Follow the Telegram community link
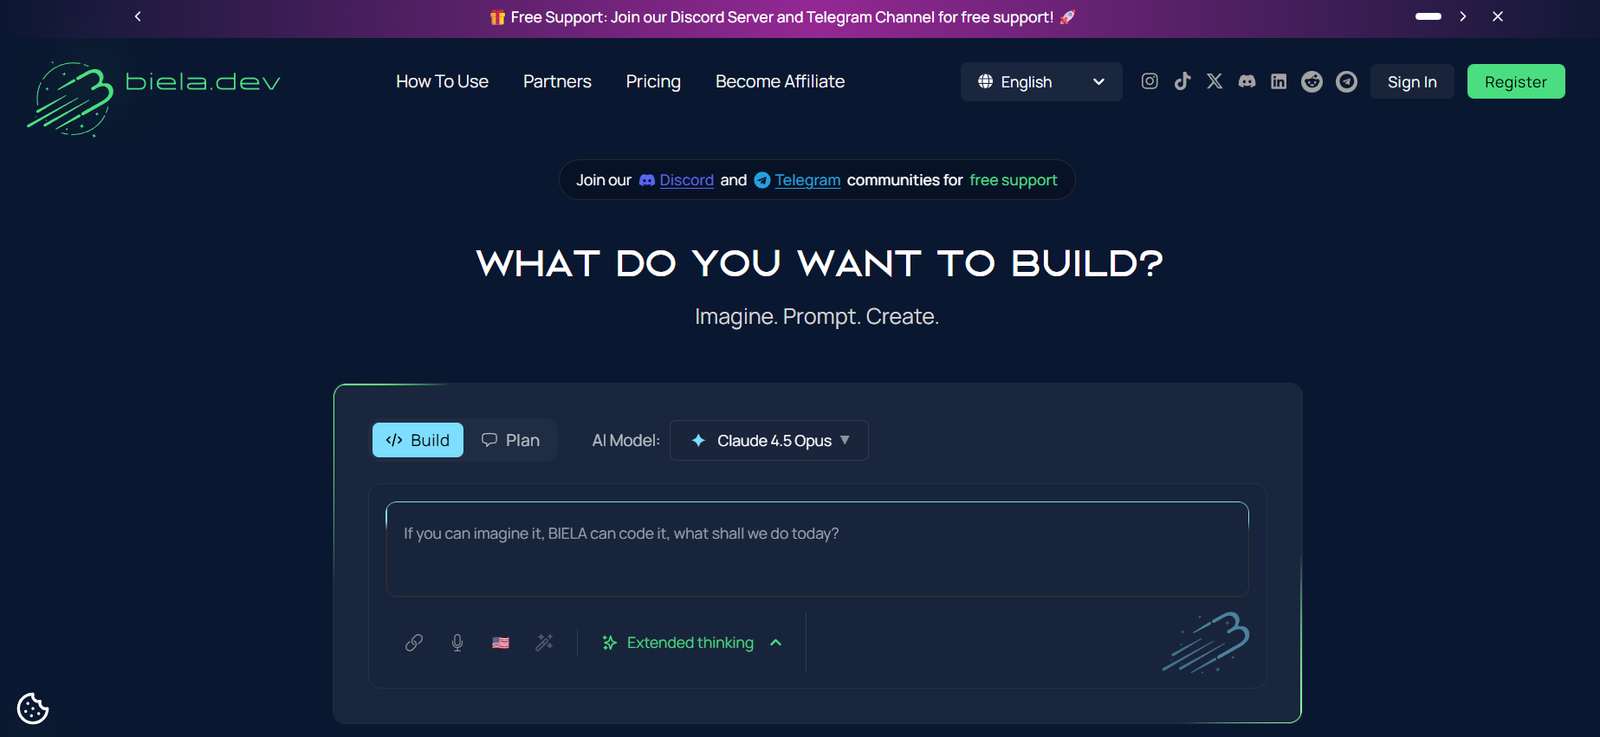The width and height of the screenshot is (1600, 737). [807, 180]
